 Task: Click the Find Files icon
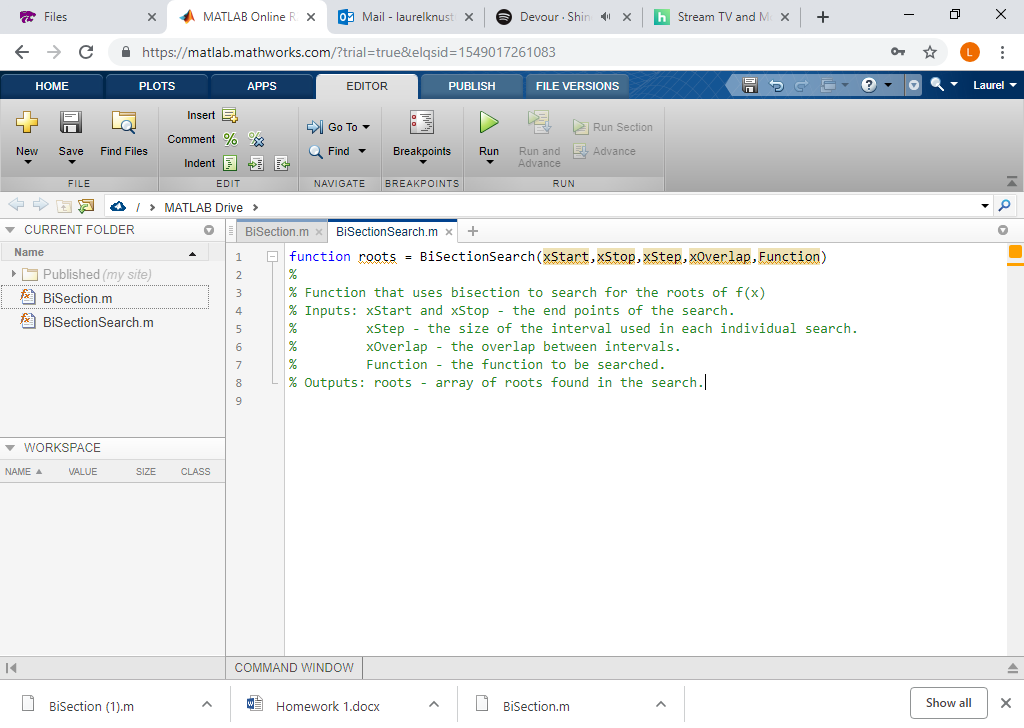[124, 123]
